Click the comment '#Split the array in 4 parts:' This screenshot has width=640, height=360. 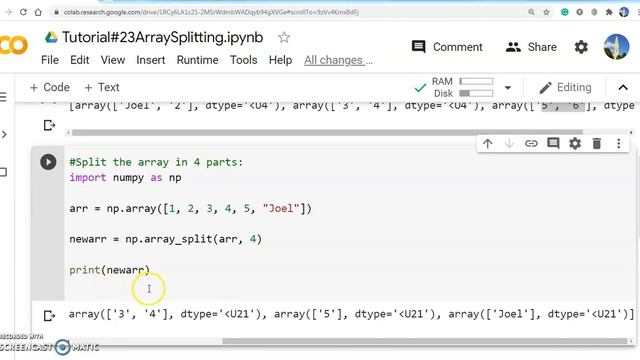(x=156, y=162)
